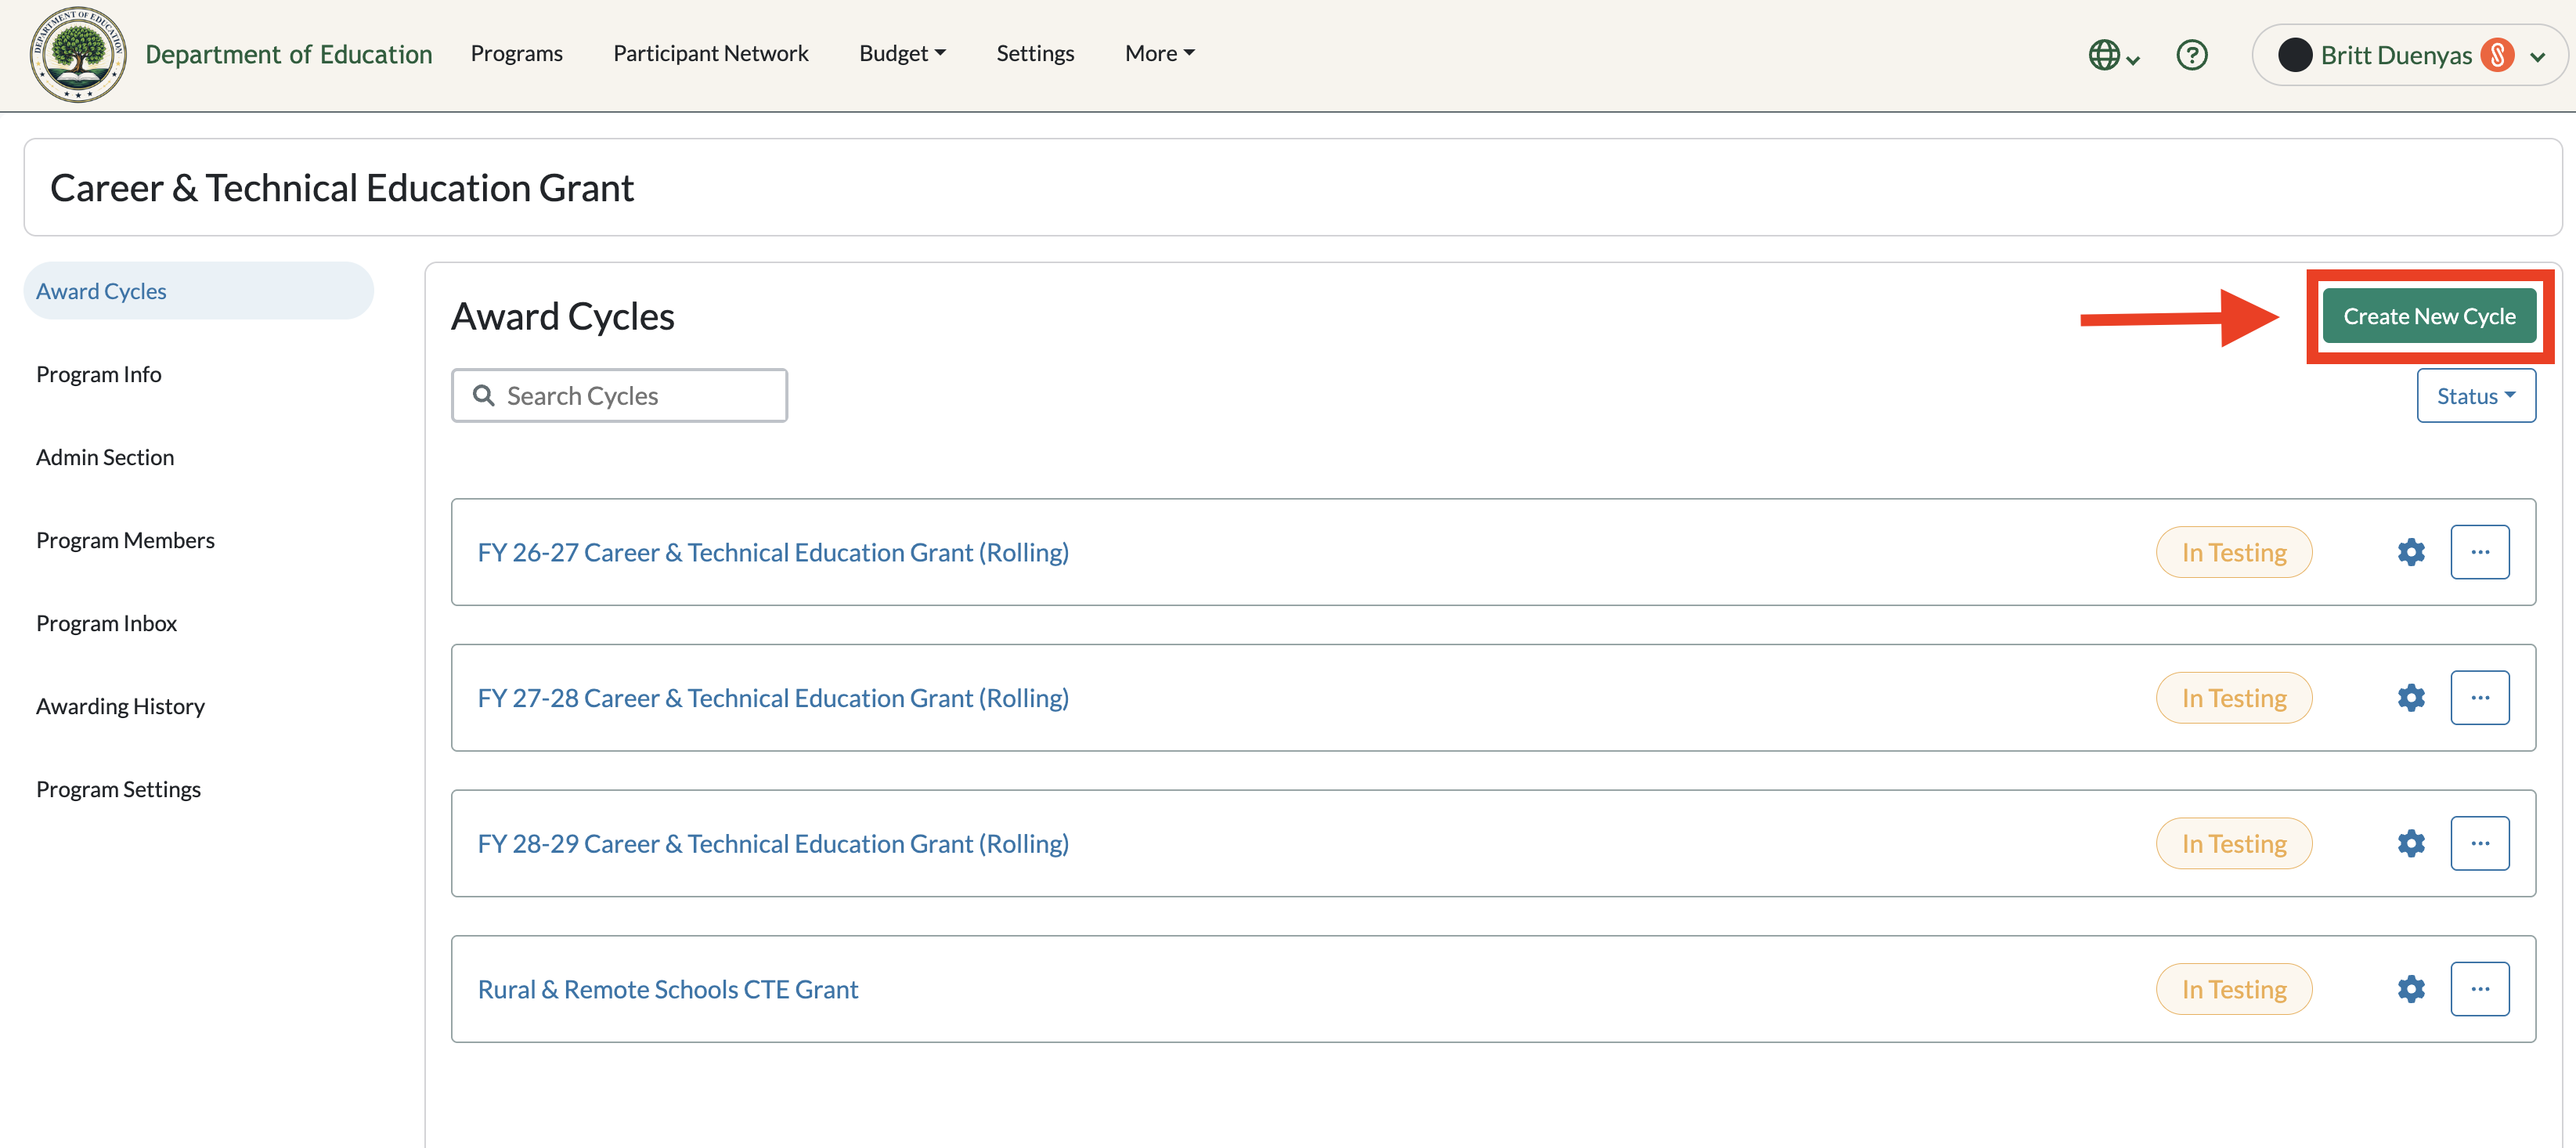
Task: Open settings gear for FY 27-28 cycle
Action: point(2411,698)
